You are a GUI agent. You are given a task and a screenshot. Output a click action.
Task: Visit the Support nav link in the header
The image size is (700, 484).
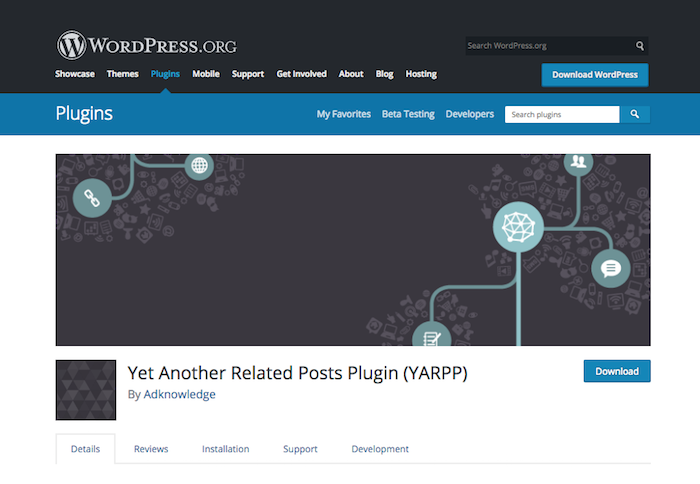(x=248, y=74)
